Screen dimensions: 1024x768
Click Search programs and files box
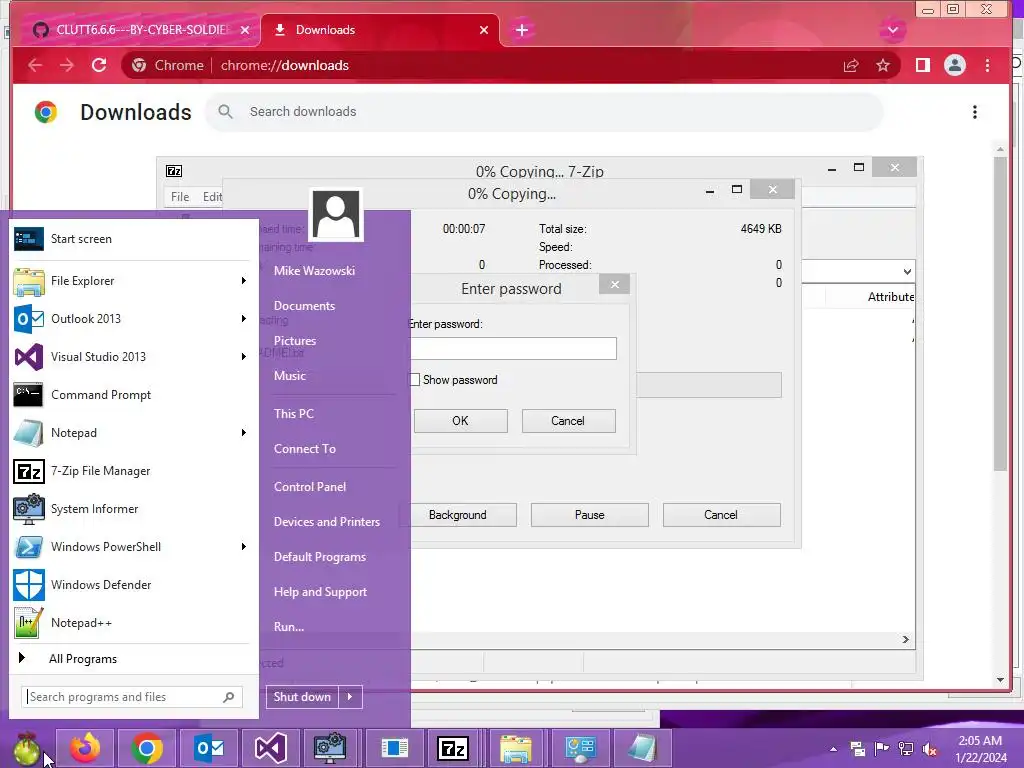(132, 697)
